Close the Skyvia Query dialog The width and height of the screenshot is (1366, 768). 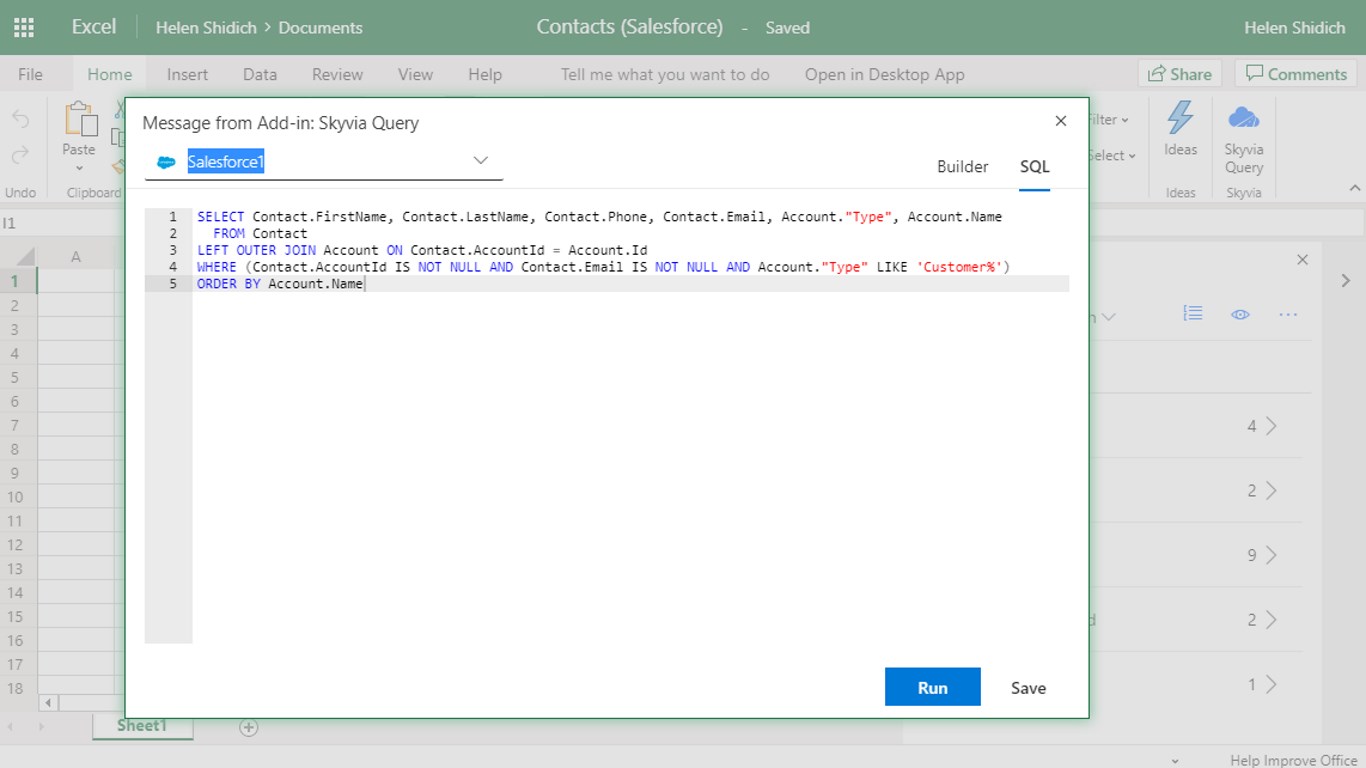tap(1061, 121)
